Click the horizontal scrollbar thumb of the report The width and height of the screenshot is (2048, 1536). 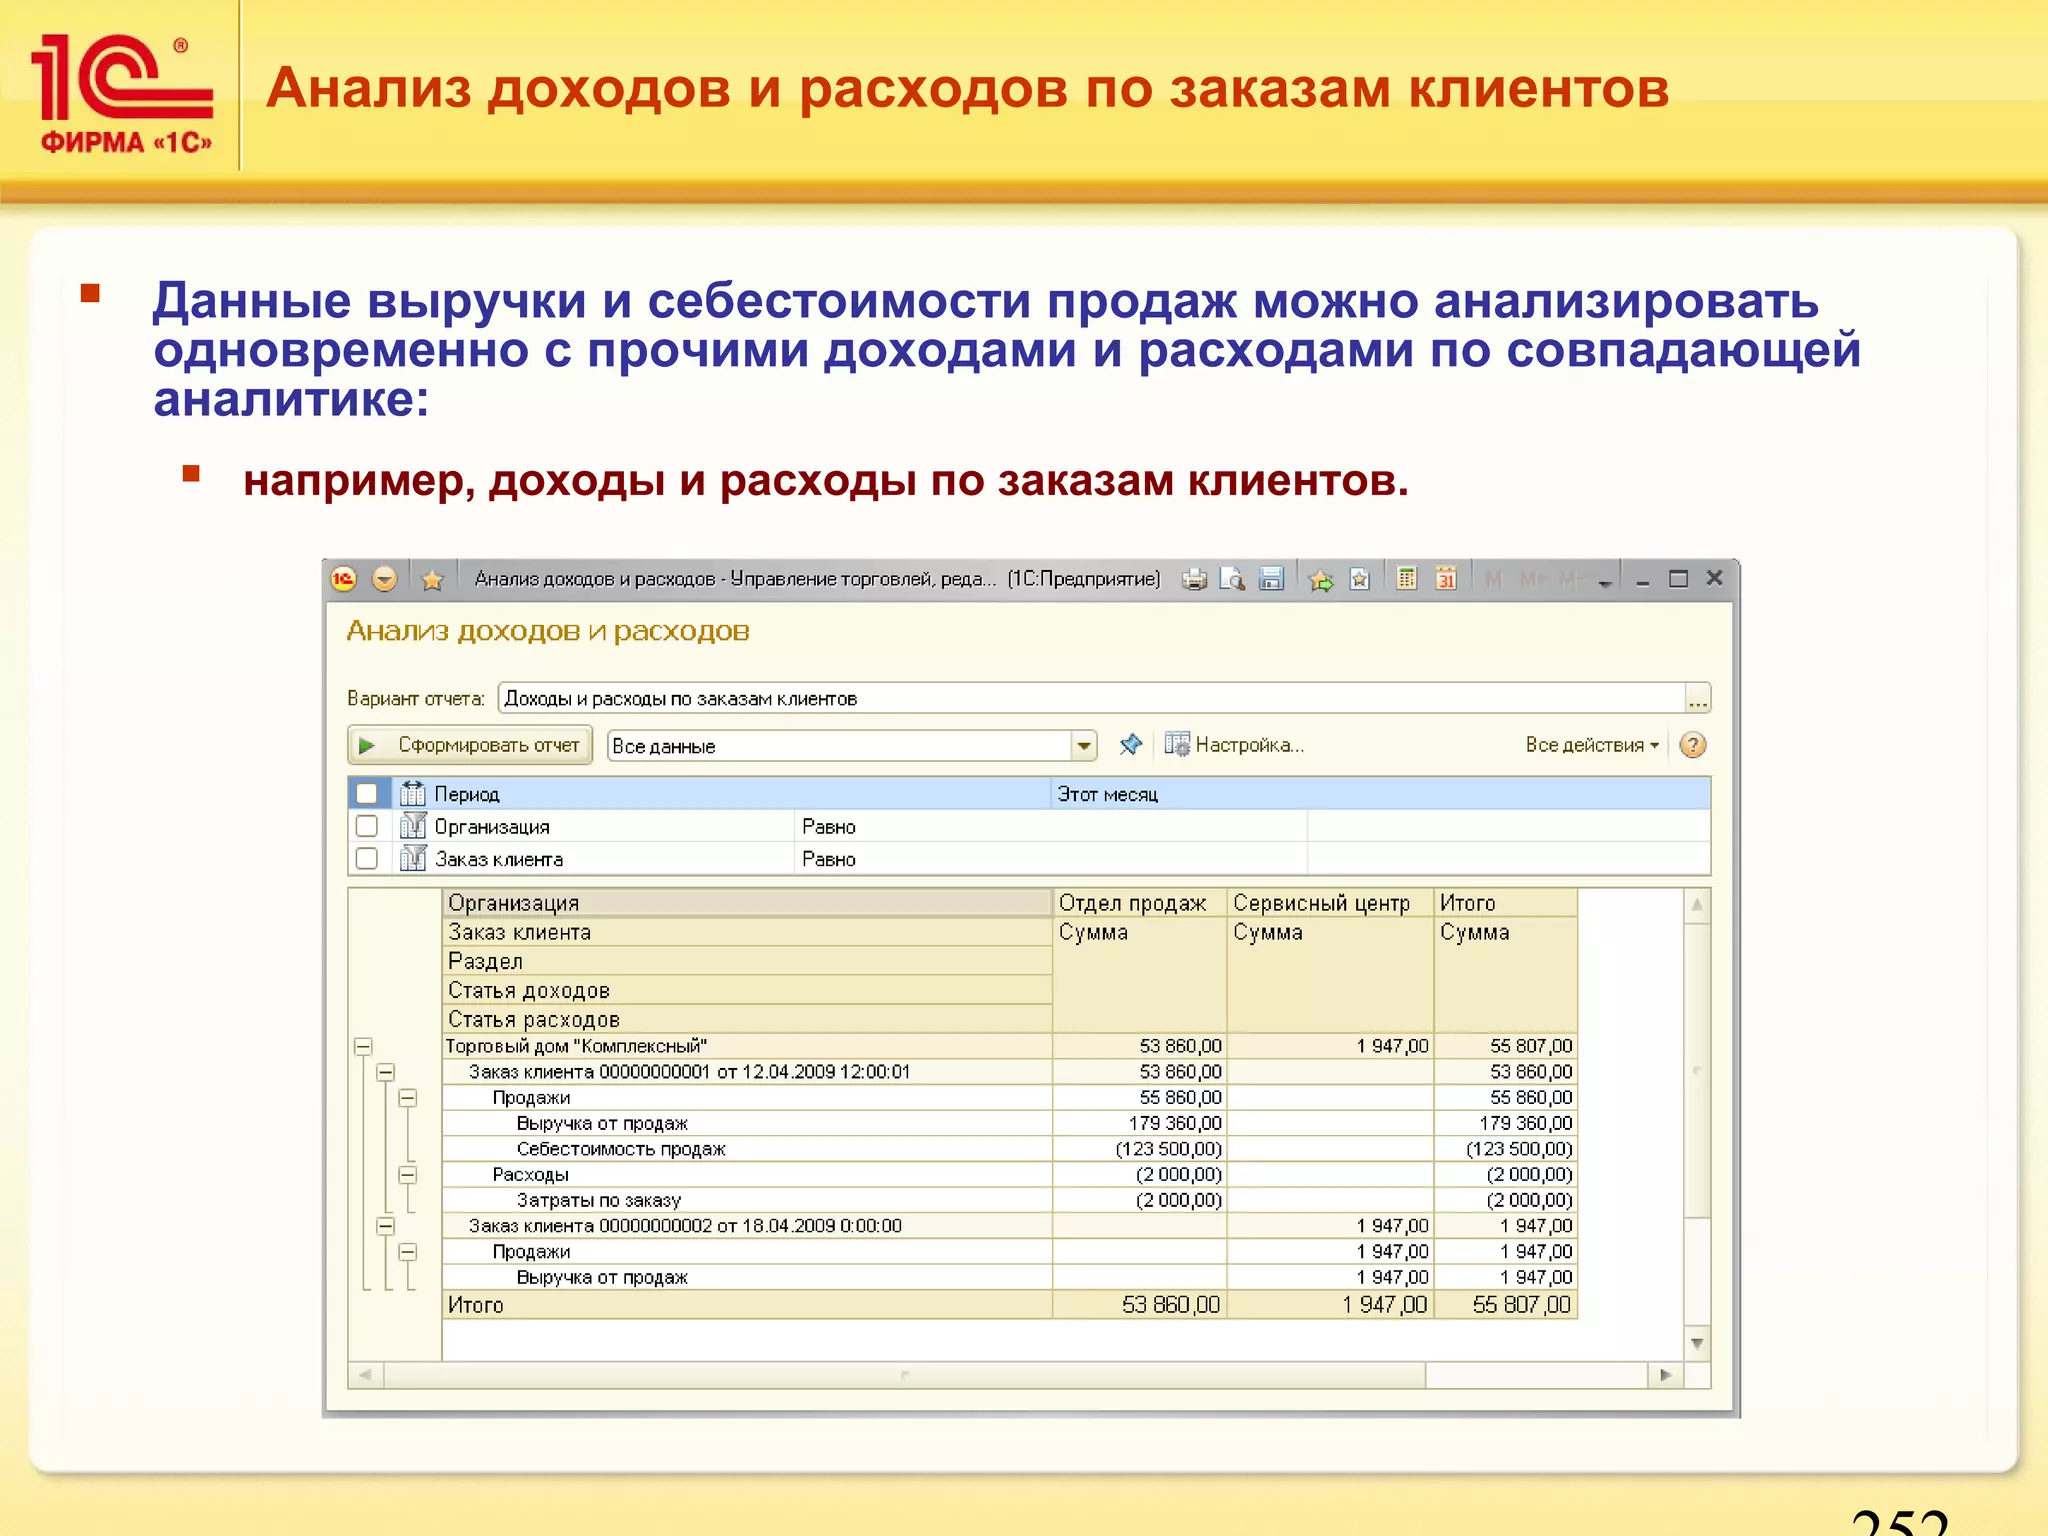click(904, 1375)
